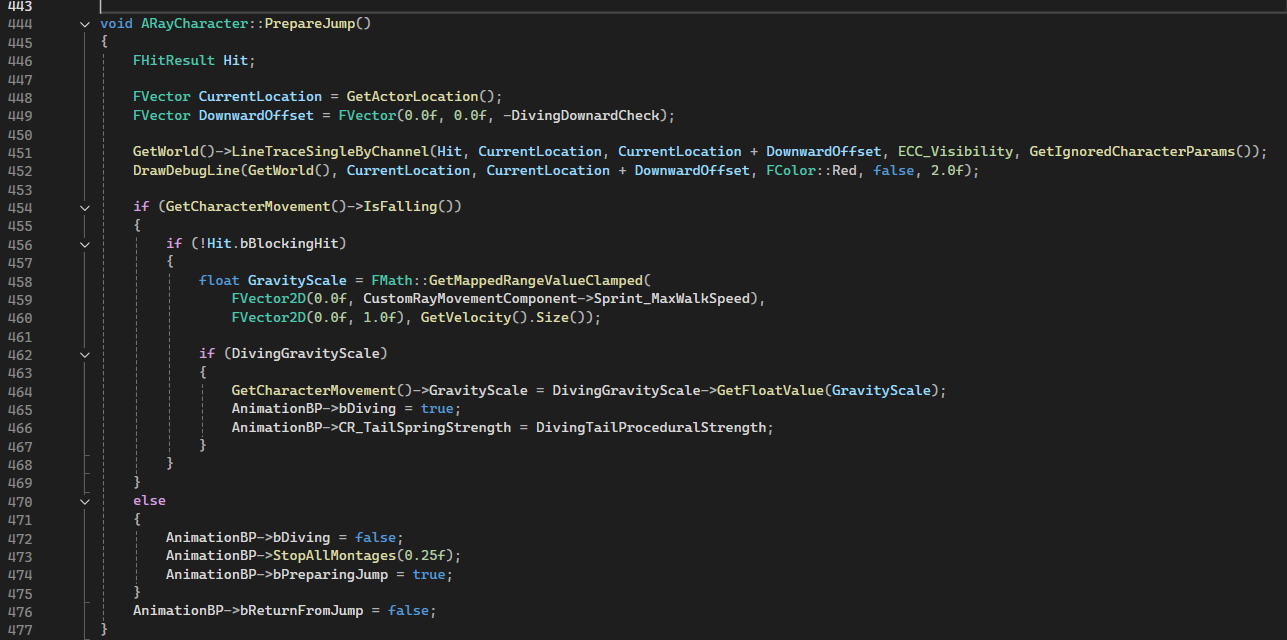Click line number 451 in the gutter
1287x640 pixels.
(19, 152)
